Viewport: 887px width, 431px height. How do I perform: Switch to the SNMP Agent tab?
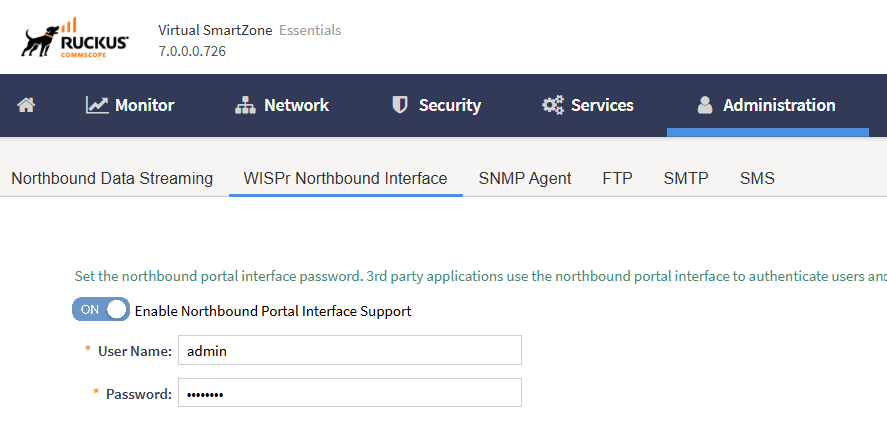(x=525, y=179)
